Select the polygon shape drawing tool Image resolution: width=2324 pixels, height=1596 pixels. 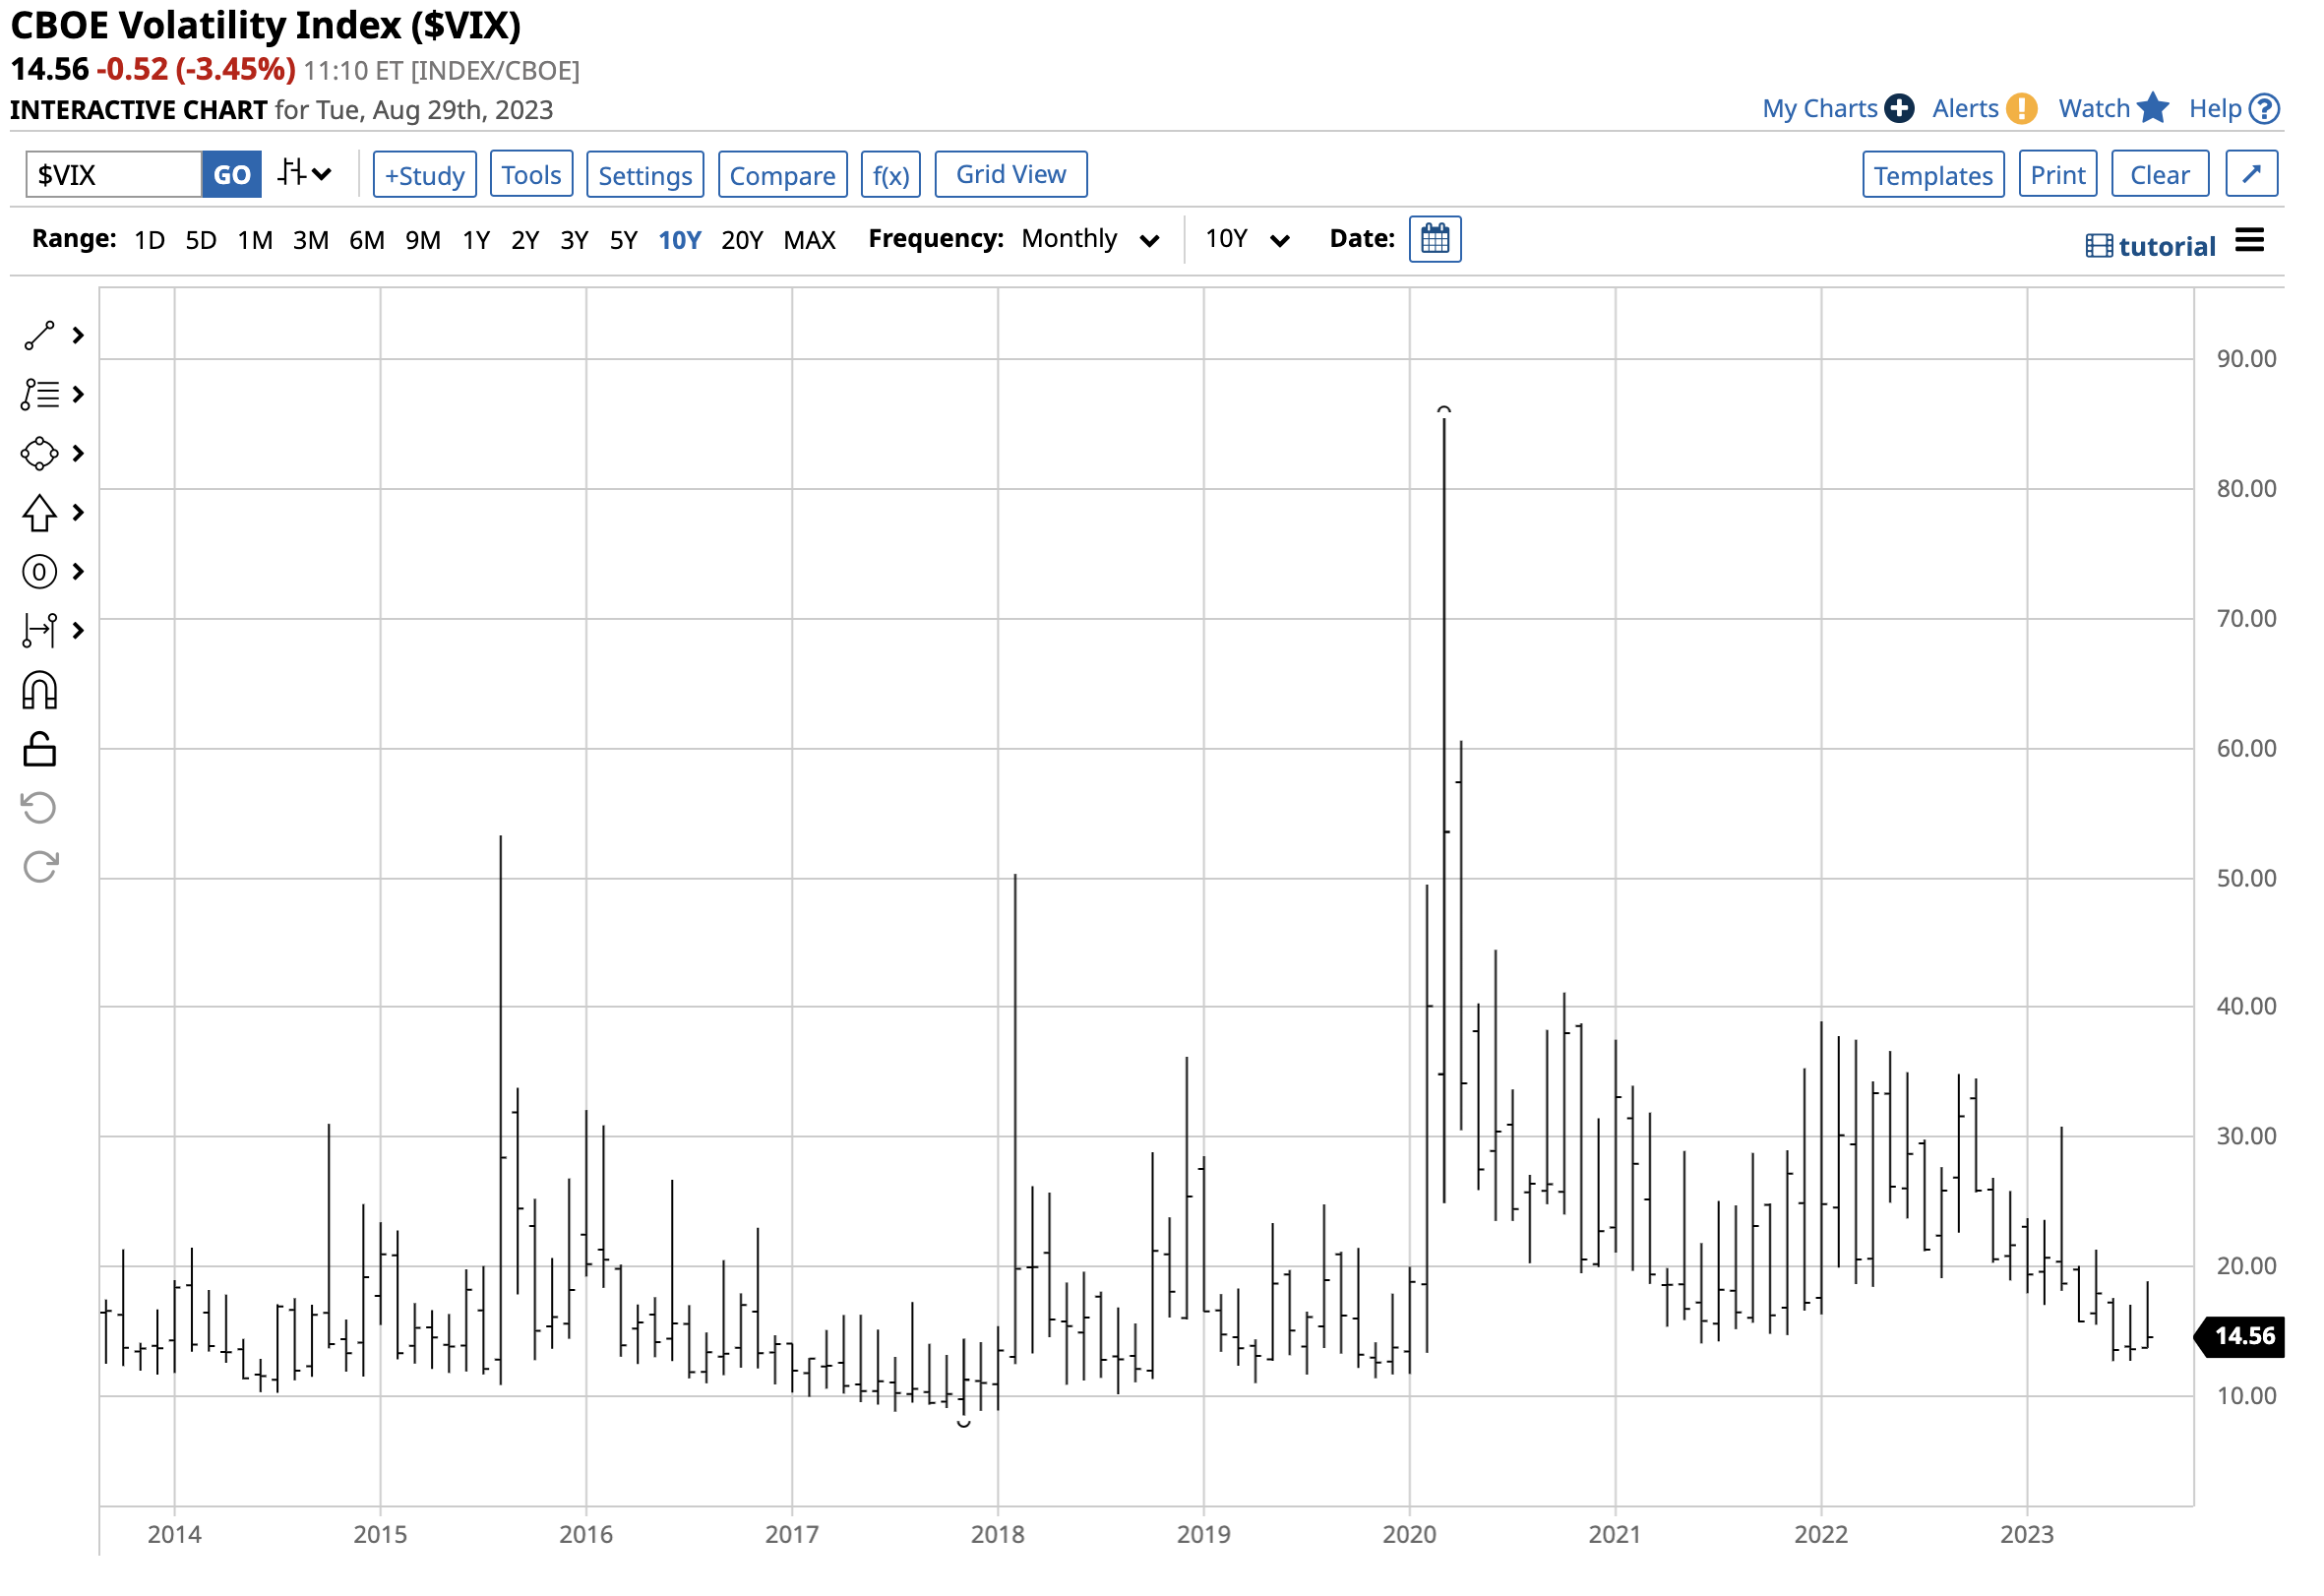pos(40,454)
